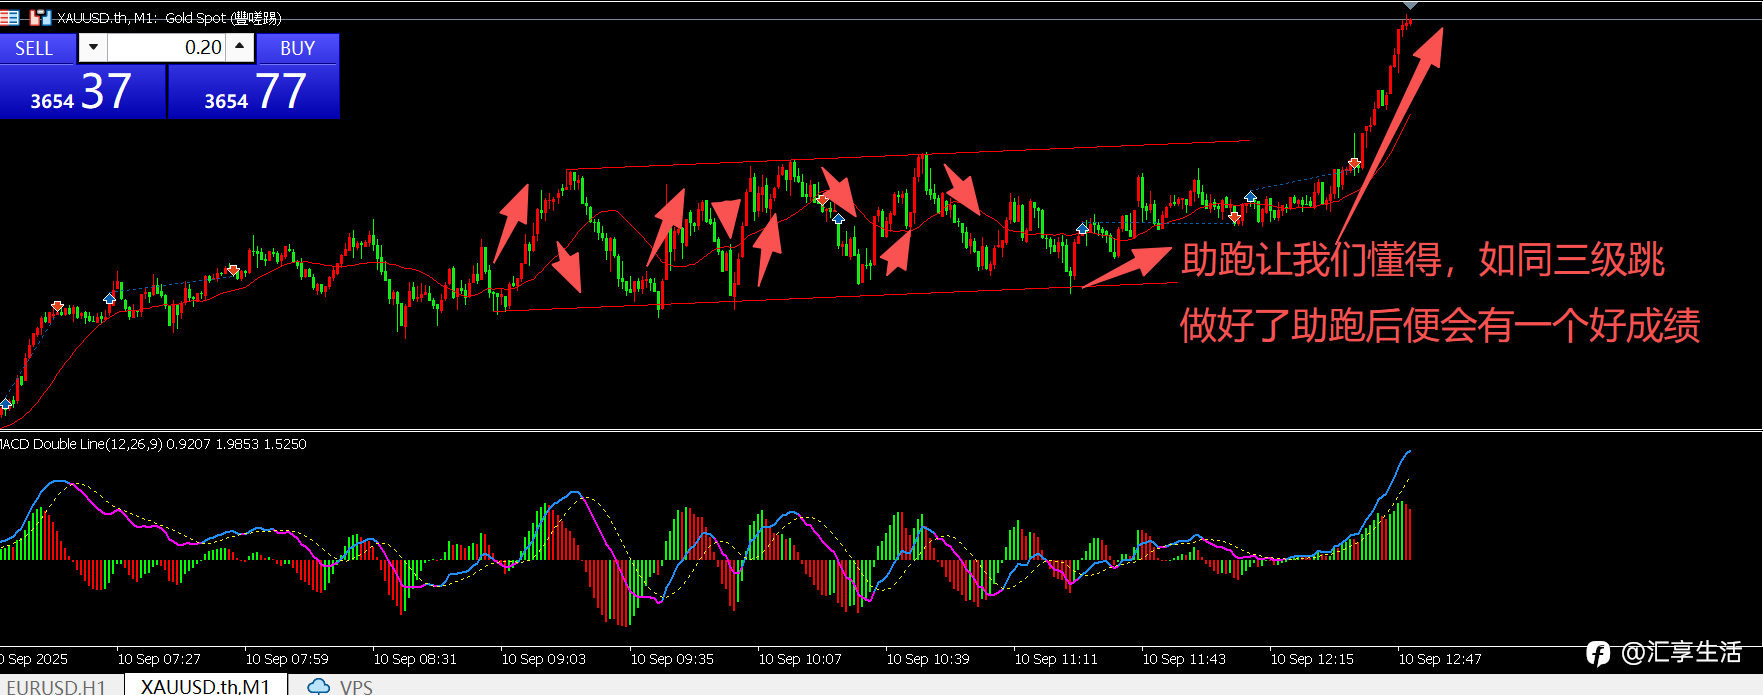Click the '10 Sep 10:39' time axis label
The width and height of the screenshot is (1763, 695).
pos(928,659)
